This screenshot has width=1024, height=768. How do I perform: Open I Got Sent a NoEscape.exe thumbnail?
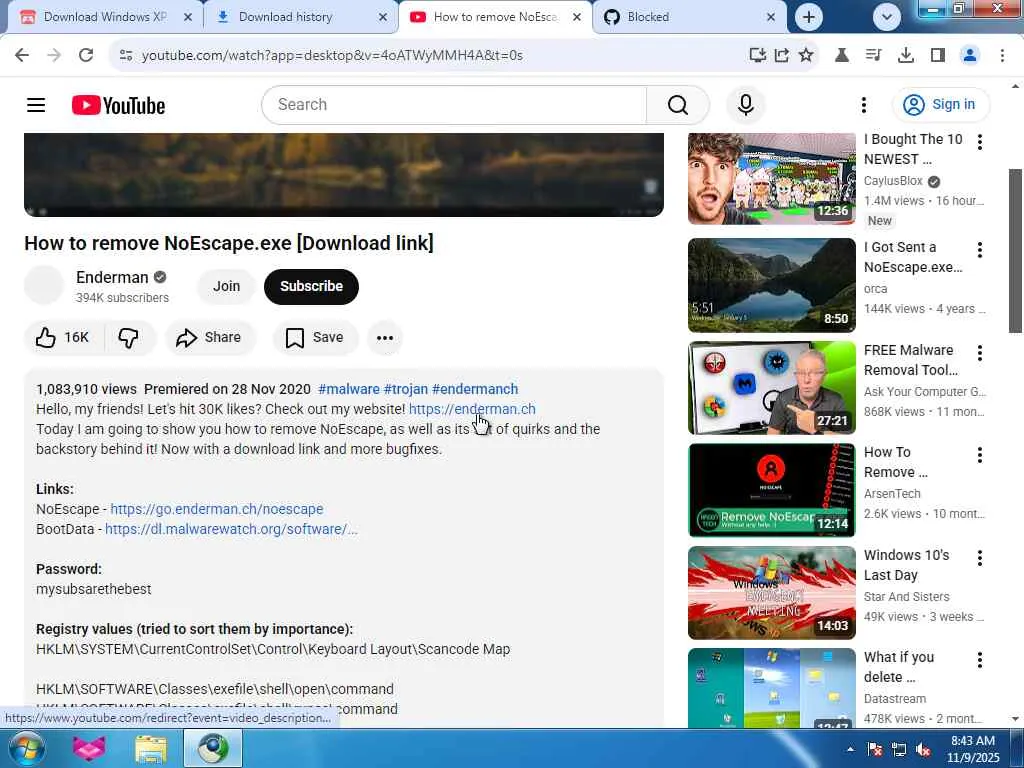771,285
